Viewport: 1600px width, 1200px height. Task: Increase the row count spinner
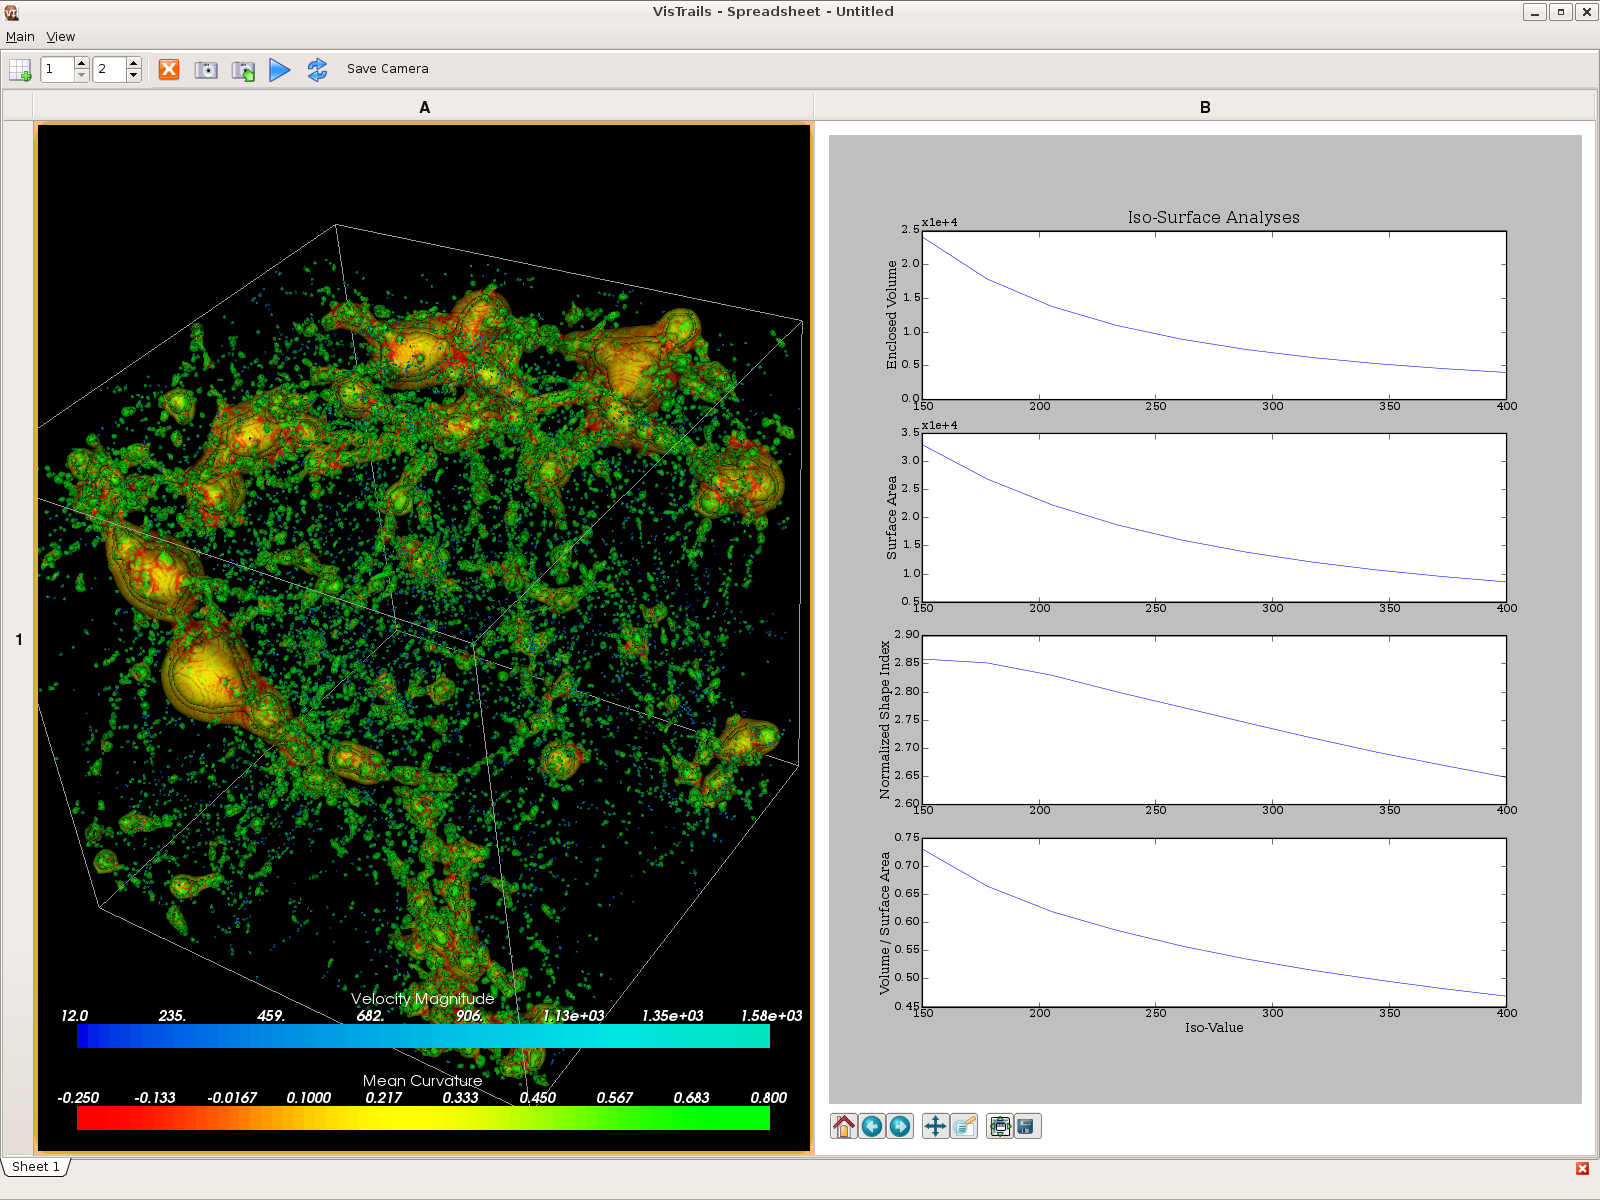82,63
